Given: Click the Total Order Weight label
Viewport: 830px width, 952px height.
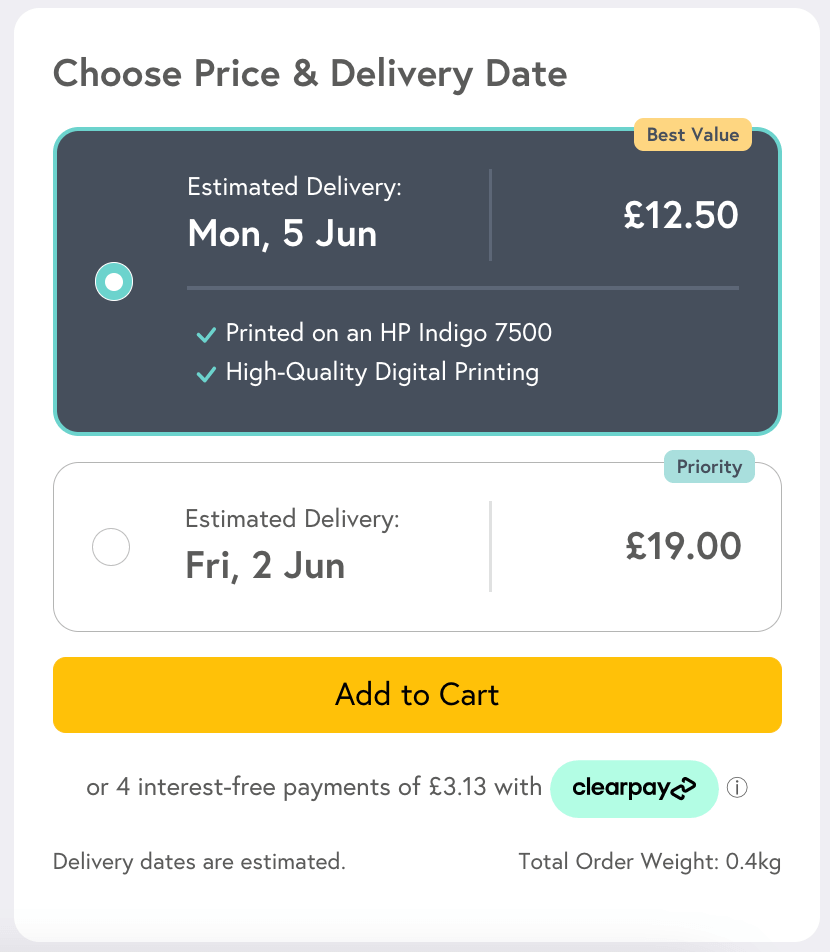Looking at the screenshot, I should pos(649,862).
